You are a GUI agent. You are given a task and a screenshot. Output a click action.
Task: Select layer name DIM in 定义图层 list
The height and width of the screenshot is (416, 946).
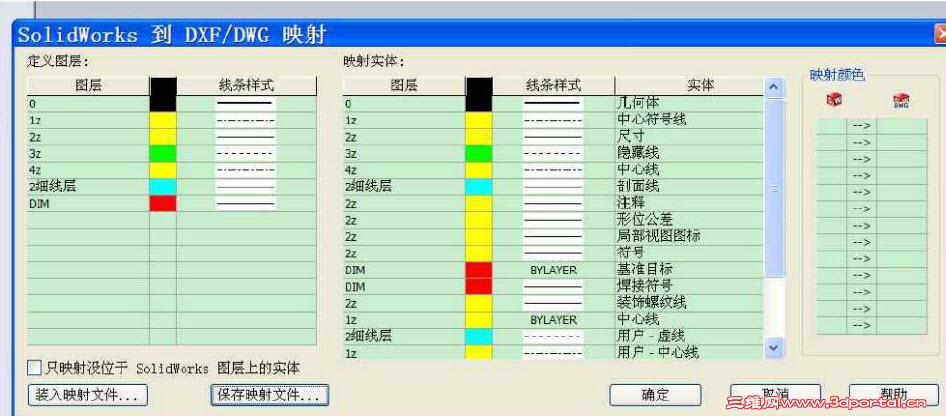(88, 204)
